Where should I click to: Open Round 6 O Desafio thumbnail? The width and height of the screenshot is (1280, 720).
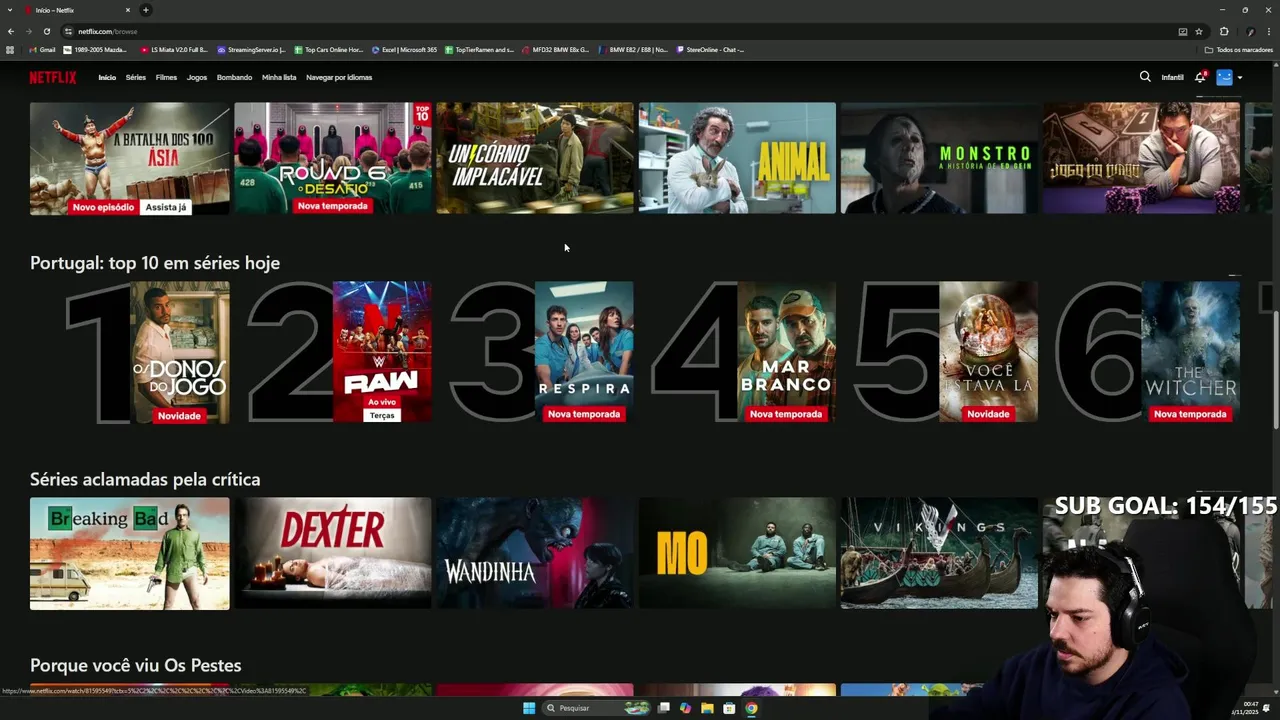tap(333, 158)
